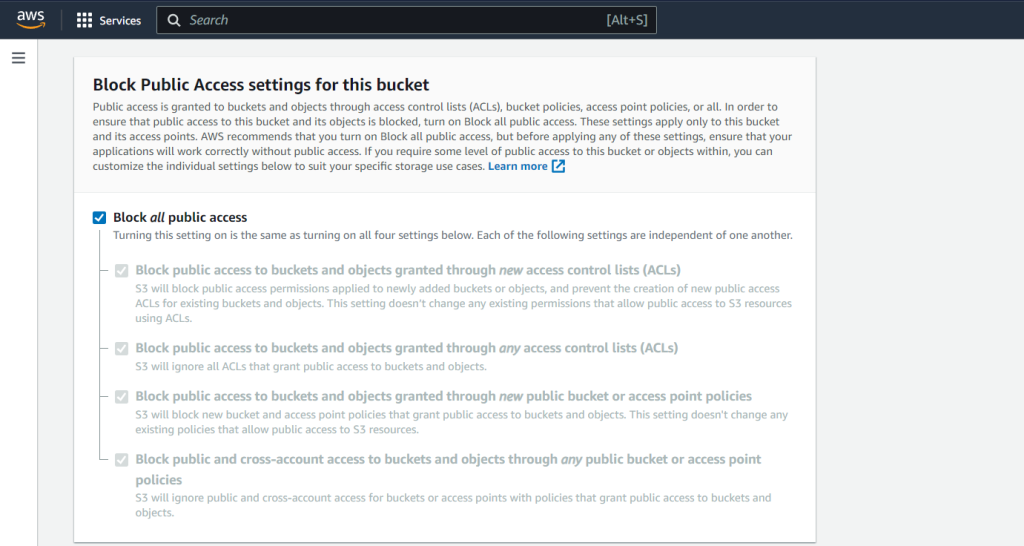Click label 'granted through new access control lists'
Viewport: 1024px width, 546px height.
coord(407,270)
